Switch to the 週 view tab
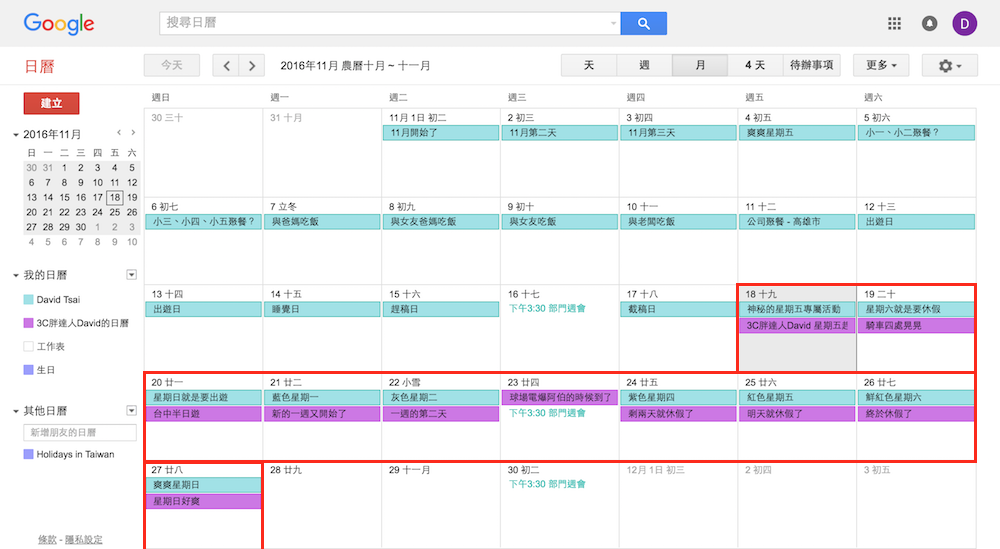Screen dimensions: 1000x549 (644, 66)
